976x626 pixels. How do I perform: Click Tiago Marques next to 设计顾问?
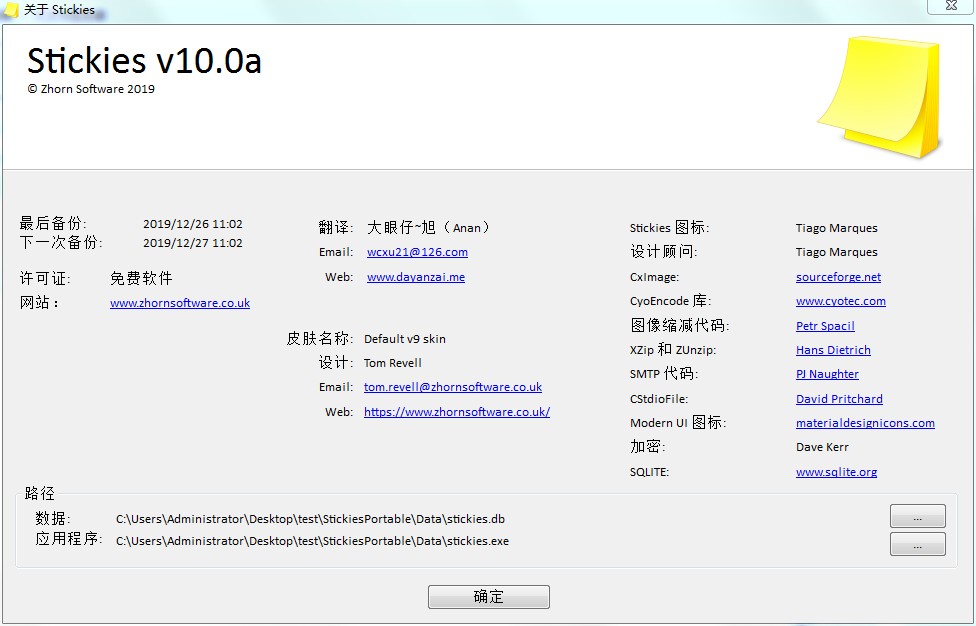[837, 252]
